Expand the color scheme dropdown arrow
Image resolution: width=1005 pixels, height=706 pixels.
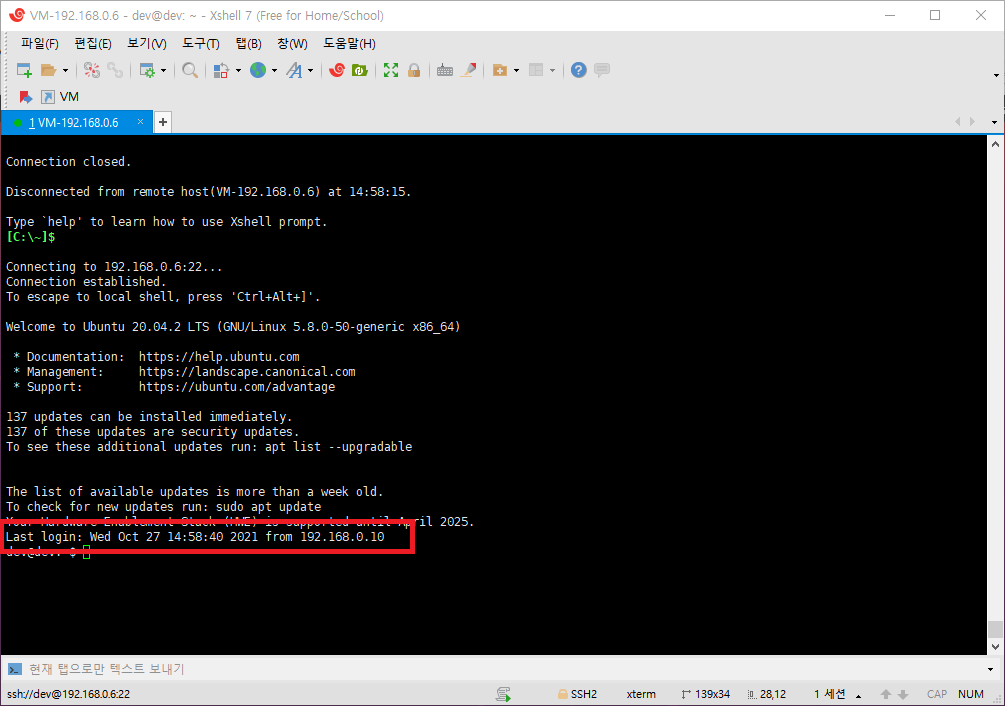click(238, 70)
